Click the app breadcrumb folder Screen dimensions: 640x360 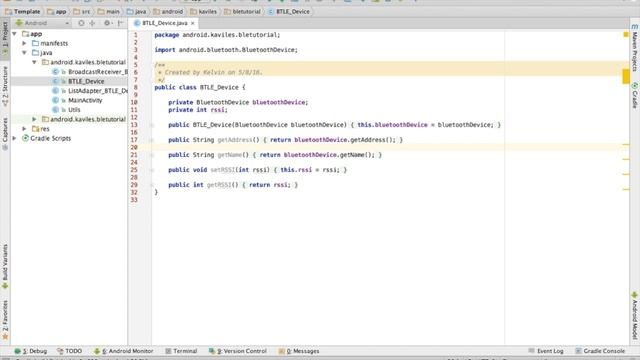pyautogui.click(x=56, y=11)
